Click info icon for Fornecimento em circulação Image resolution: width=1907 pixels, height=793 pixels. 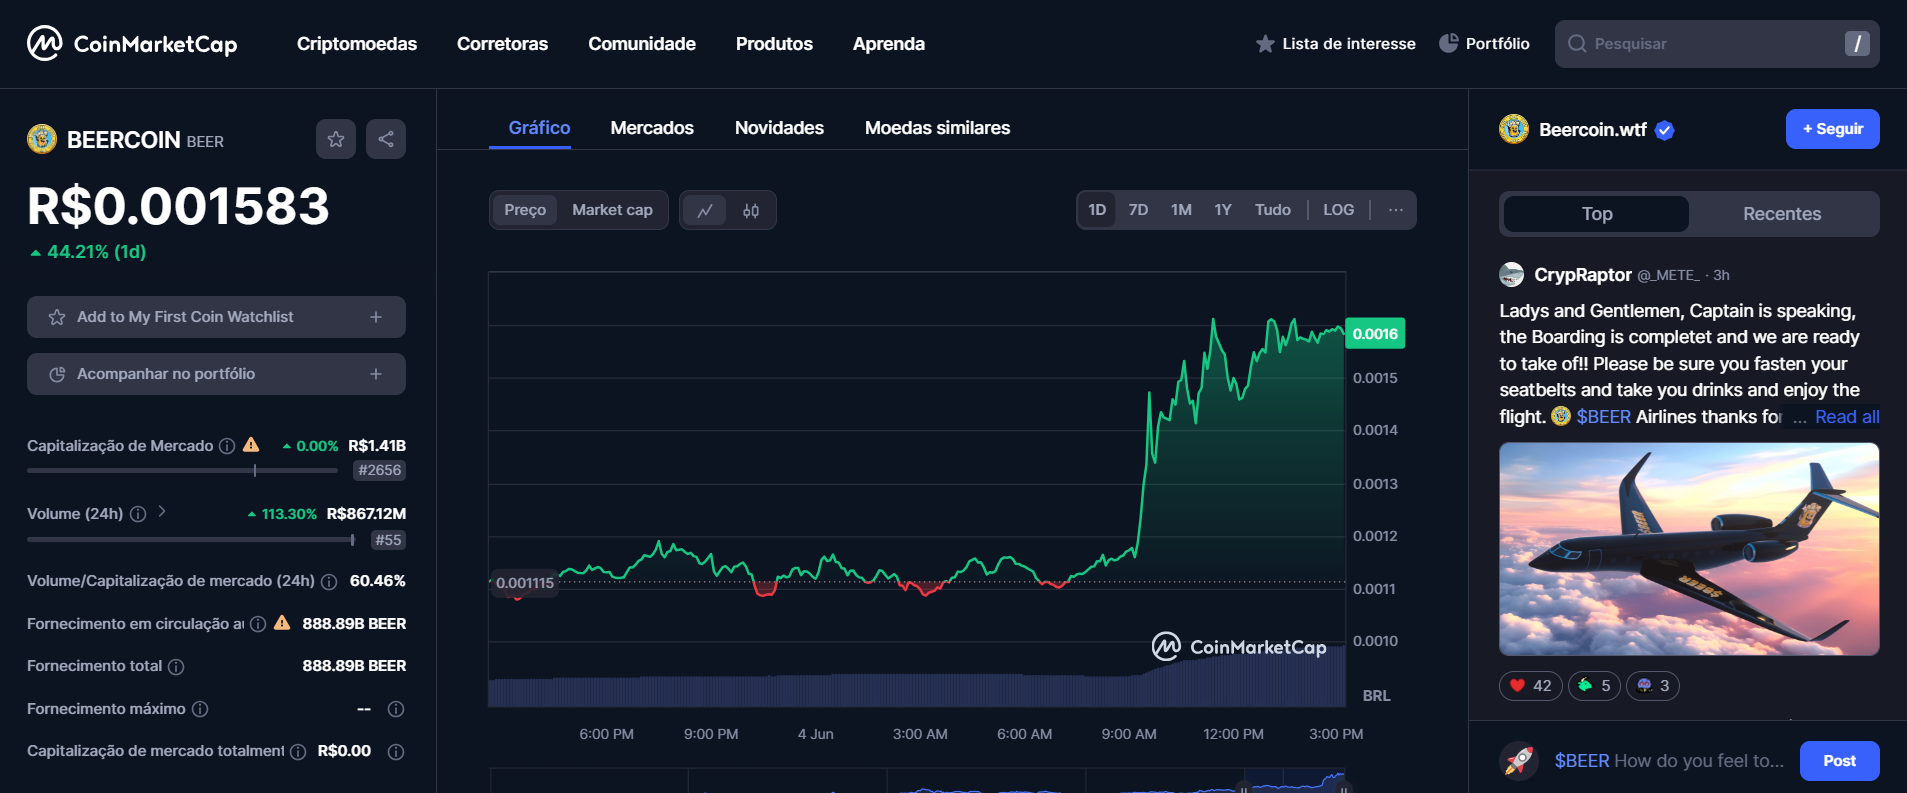[x=258, y=624]
